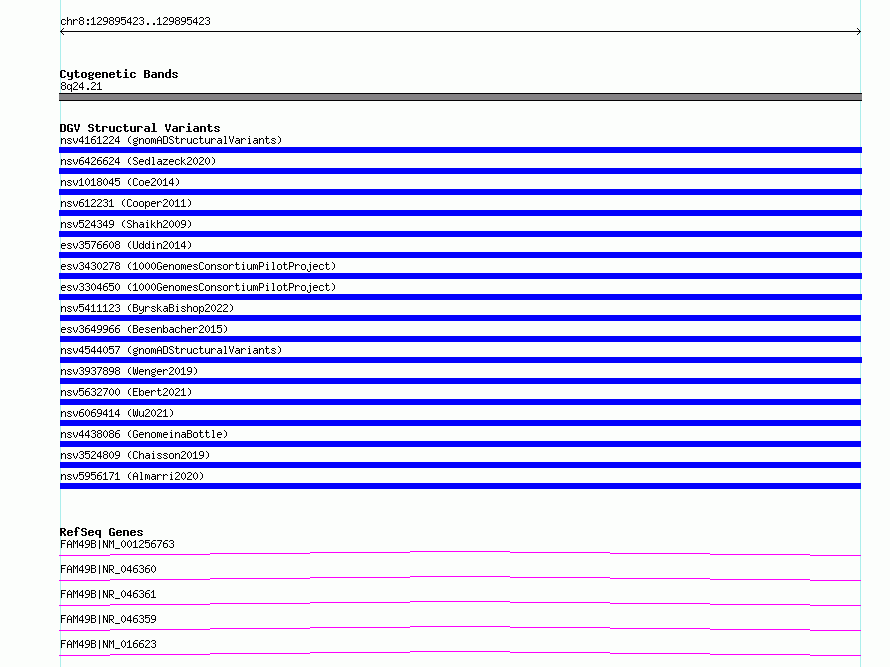Image resolution: width=890 pixels, height=667 pixels.
Task: Click the blue bar under nsv4161224
Action: tap(460, 150)
